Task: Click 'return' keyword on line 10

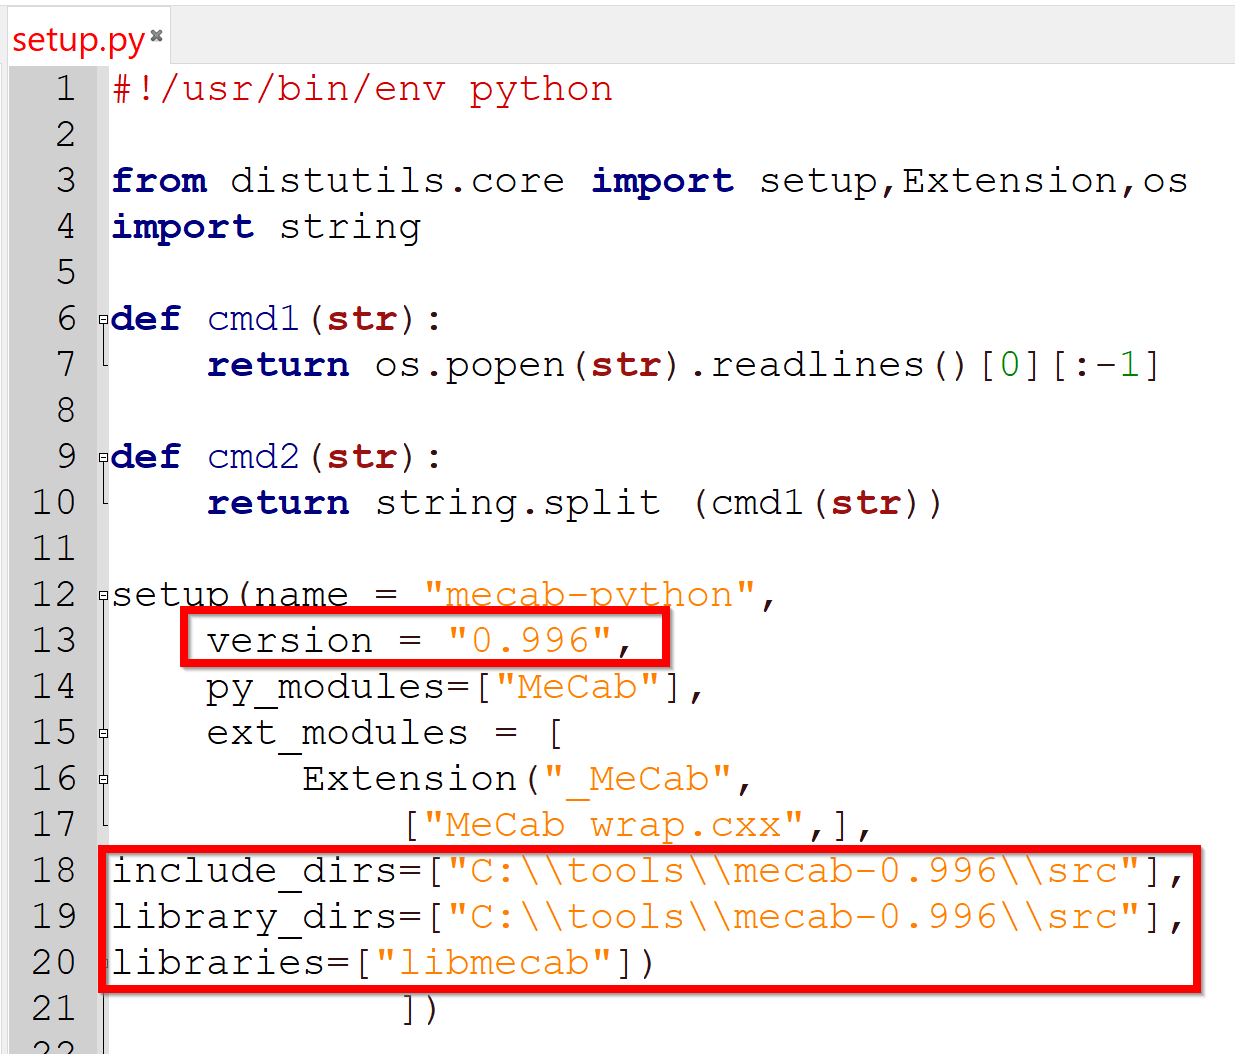Action: click(x=278, y=503)
